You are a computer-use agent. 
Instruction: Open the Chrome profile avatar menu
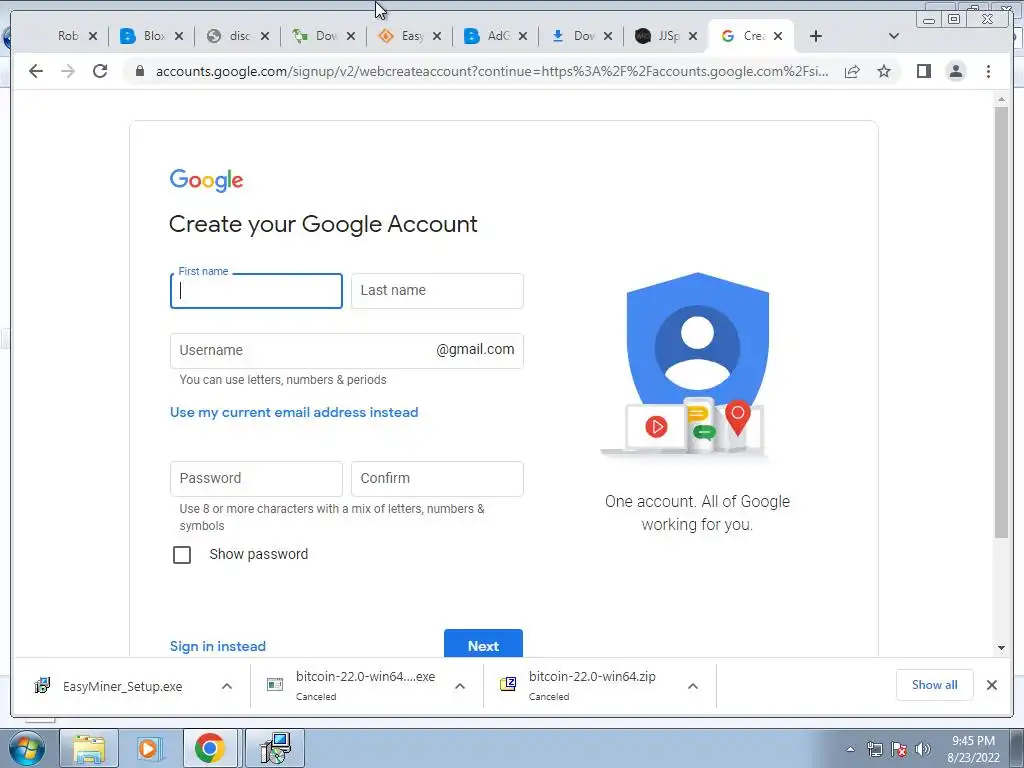tap(955, 71)
